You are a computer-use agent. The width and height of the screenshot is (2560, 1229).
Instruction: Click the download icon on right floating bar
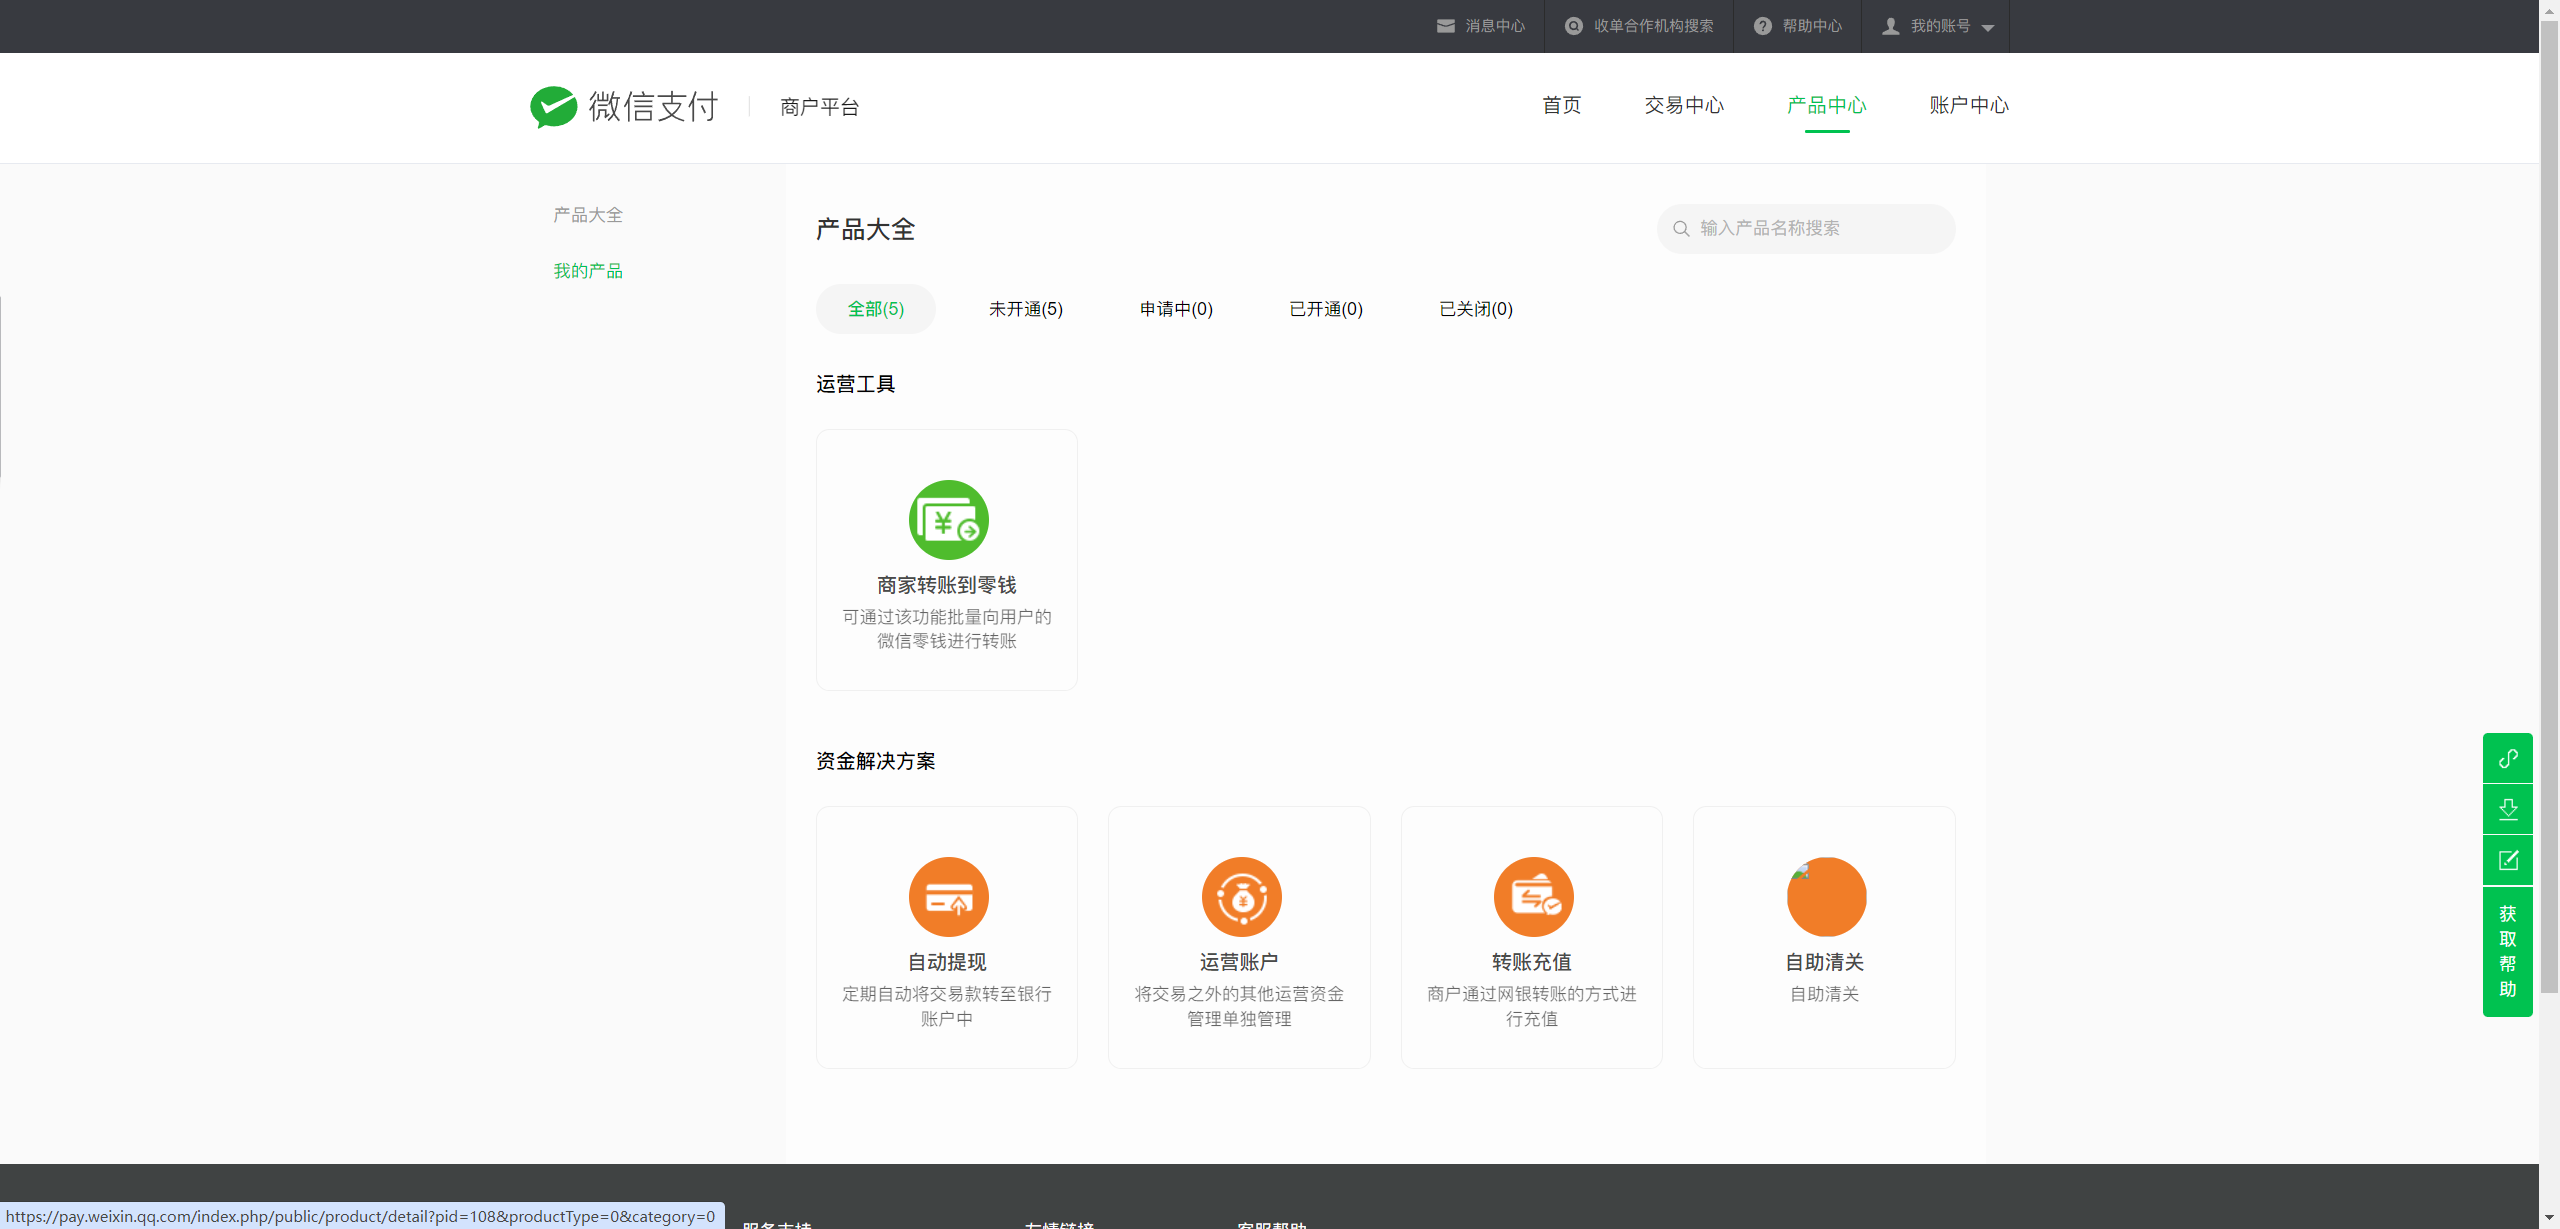pos(2508,809)
